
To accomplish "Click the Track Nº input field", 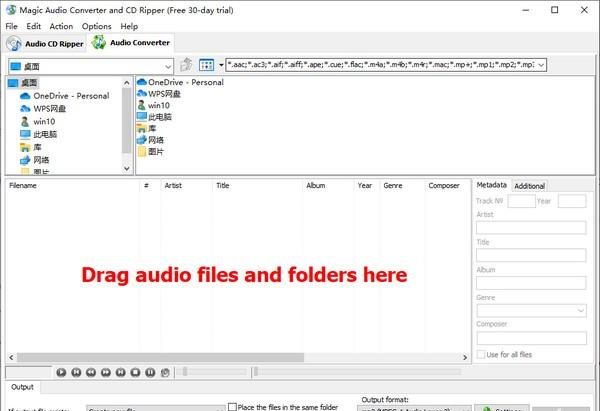I will click(x=522, y=201).
